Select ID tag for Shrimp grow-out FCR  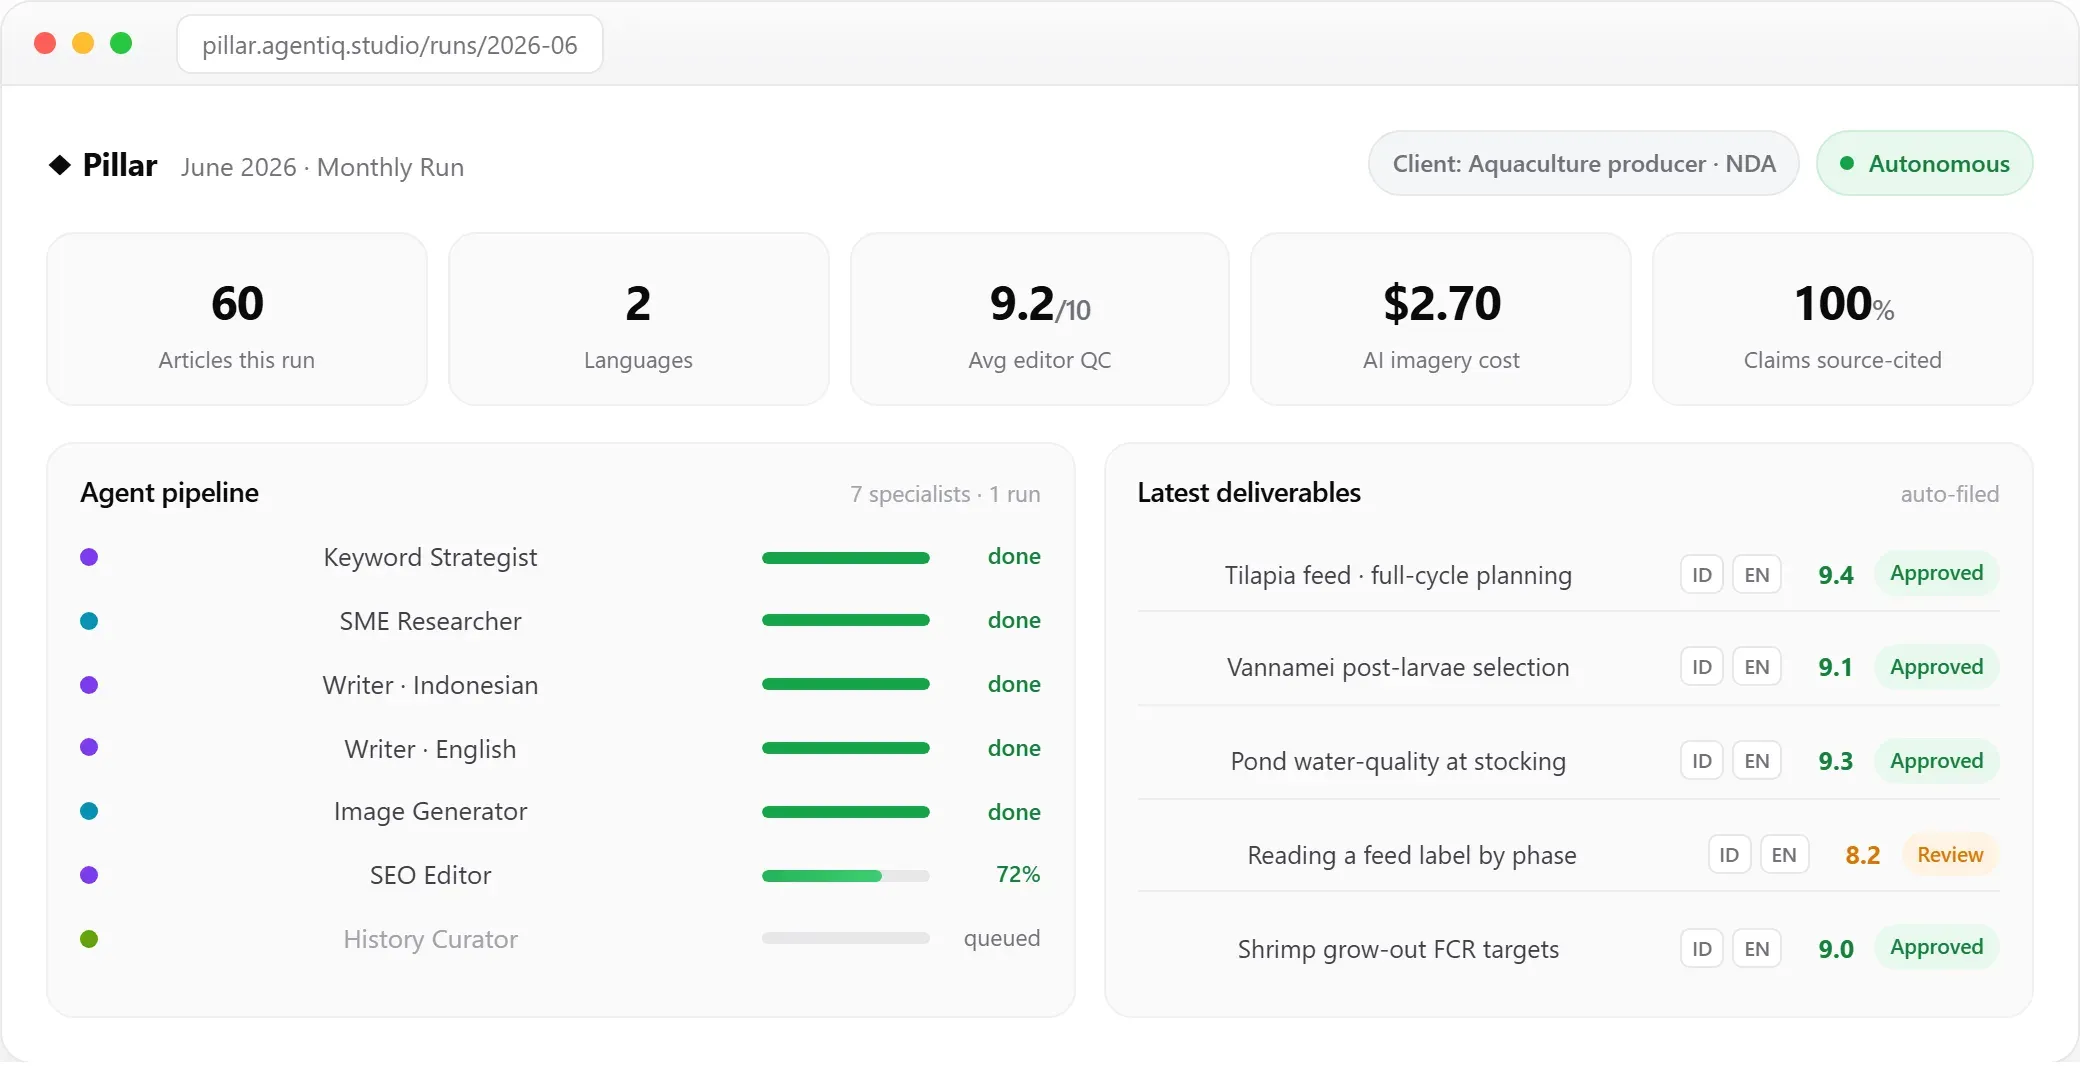click(x=1702, y=949)
